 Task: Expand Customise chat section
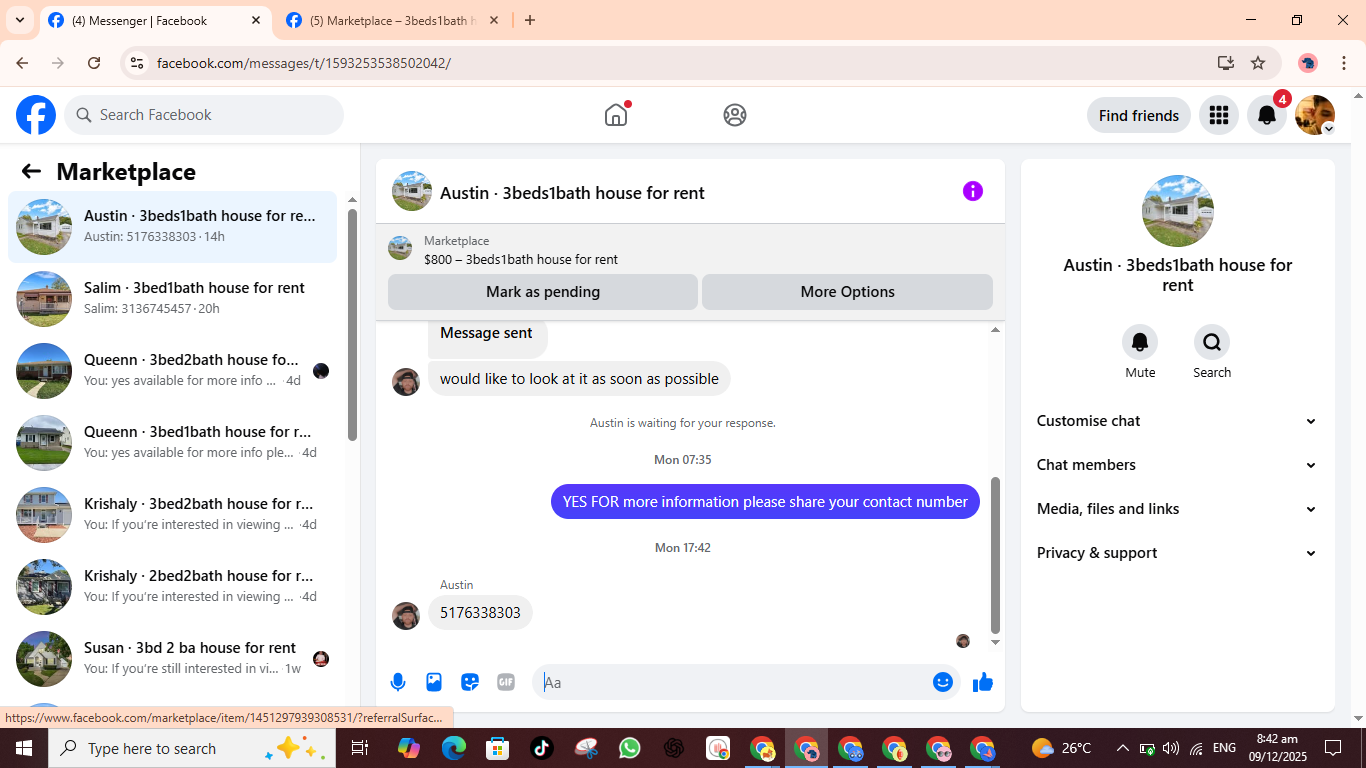pyautogui.click(x=1177, y=421)
